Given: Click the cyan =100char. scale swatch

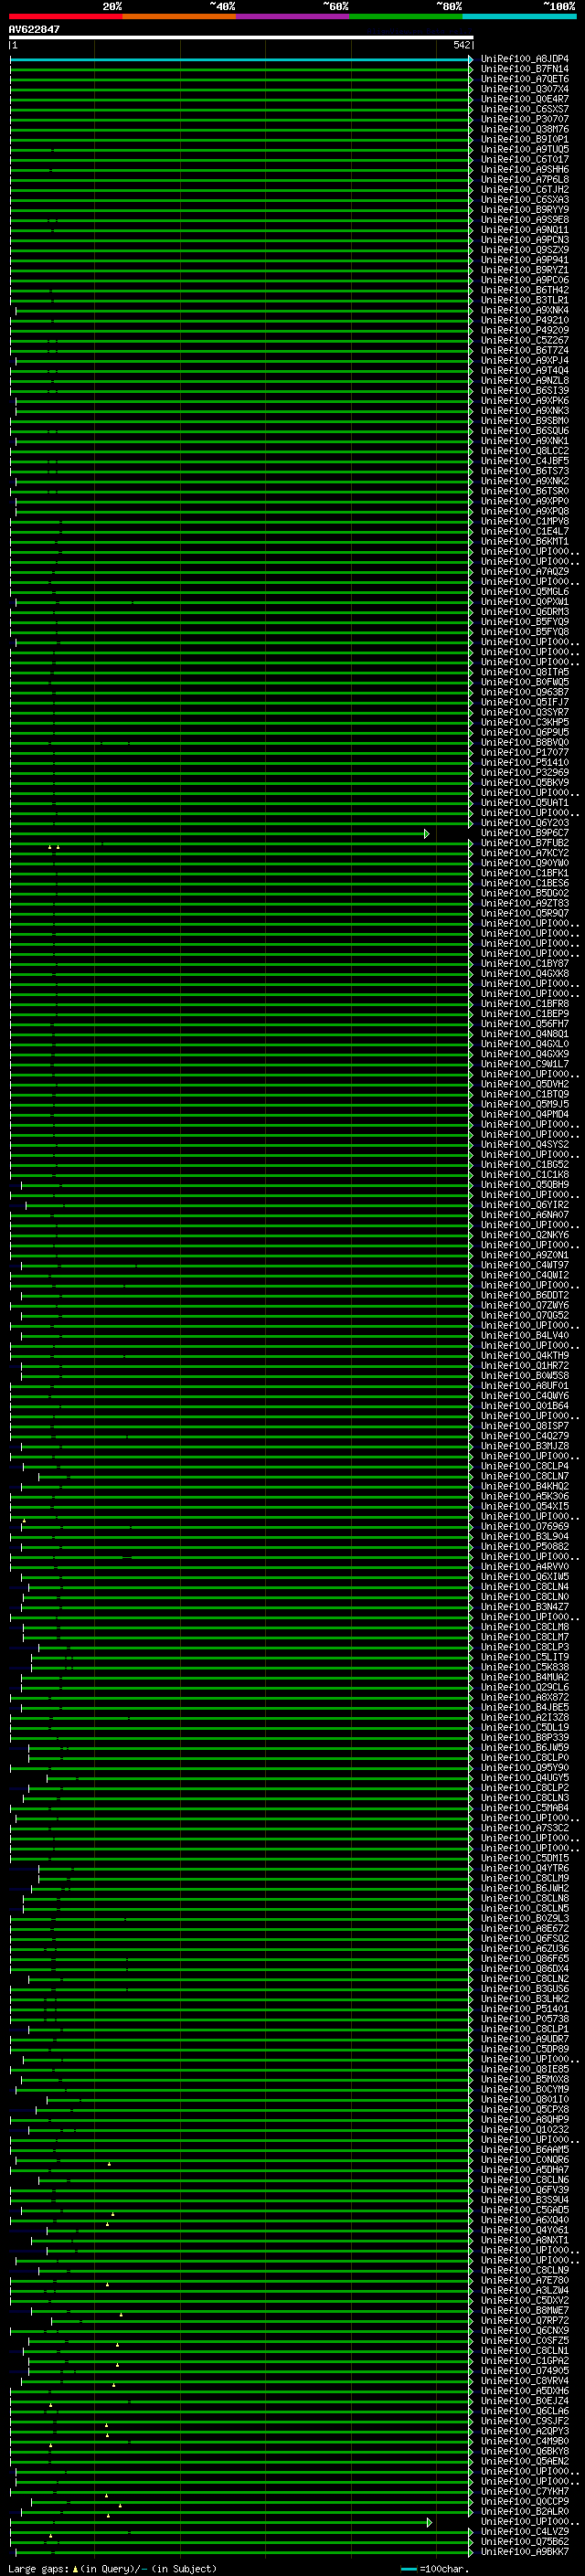Looking at the screenshot, I should [408, 2569].
